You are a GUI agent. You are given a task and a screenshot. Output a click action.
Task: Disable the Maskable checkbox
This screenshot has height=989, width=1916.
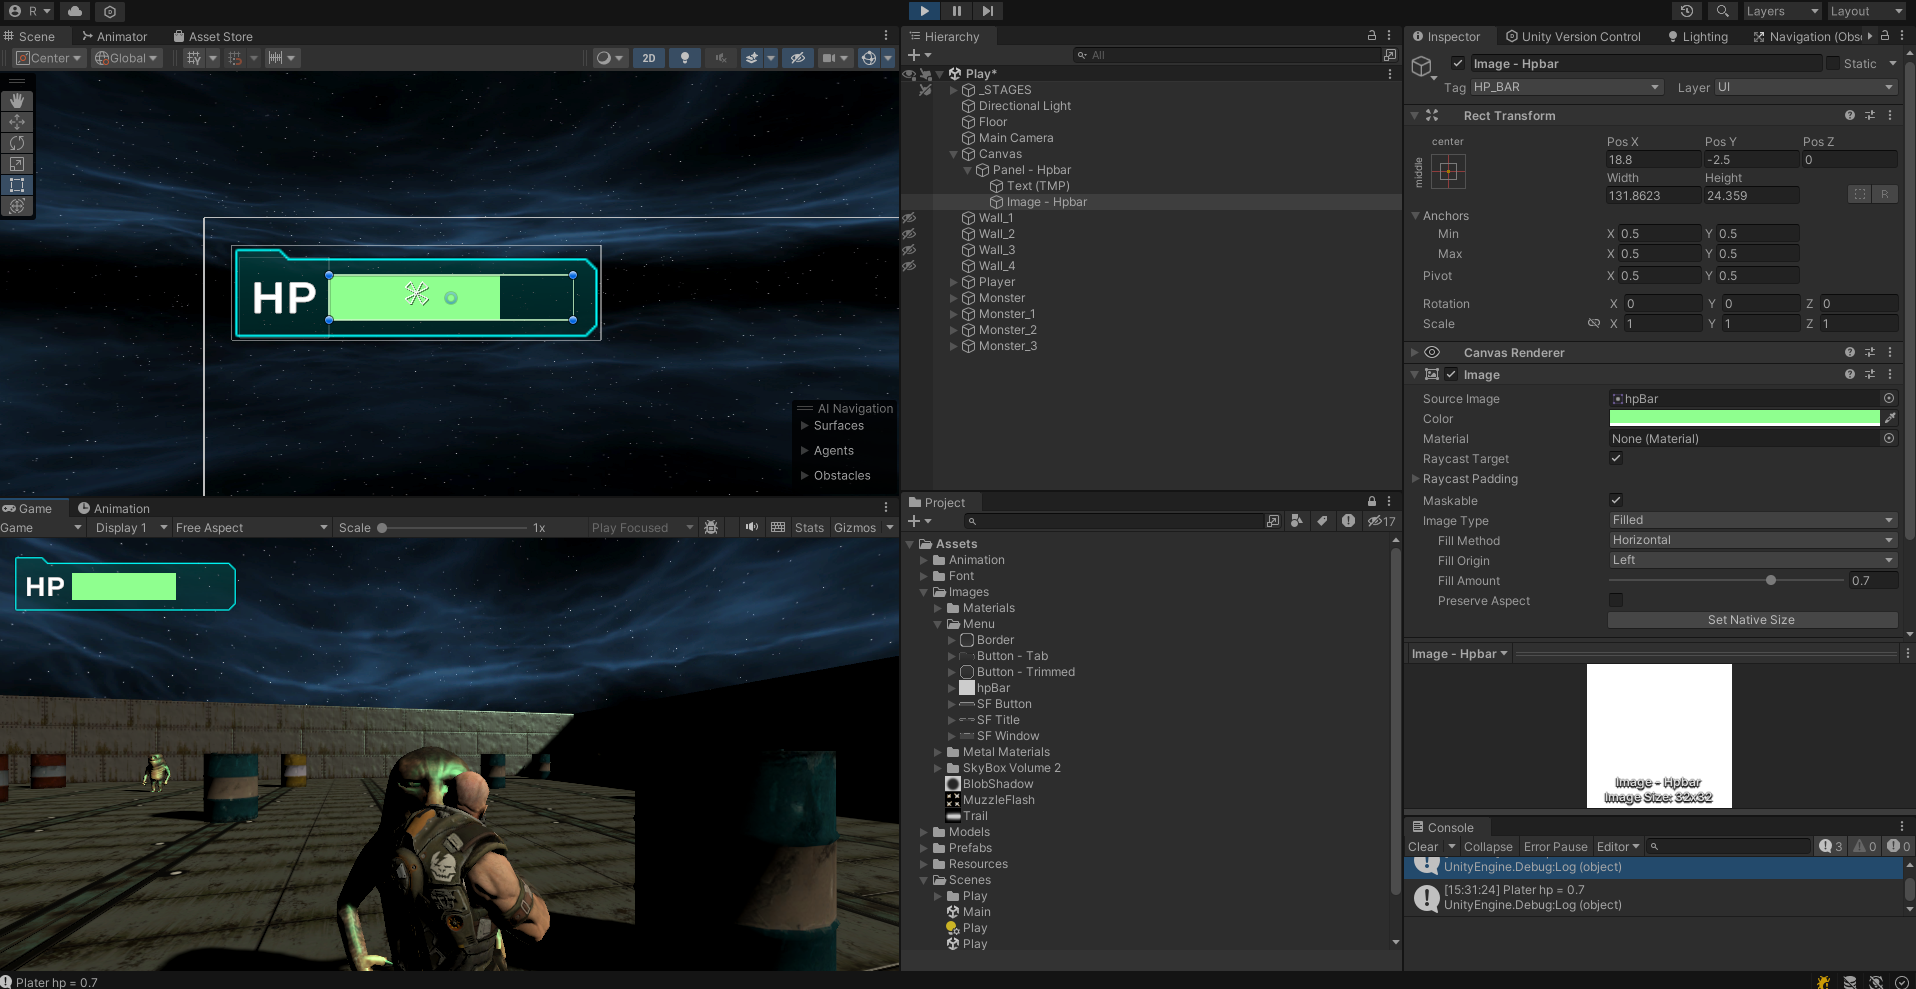(1615, 499)
